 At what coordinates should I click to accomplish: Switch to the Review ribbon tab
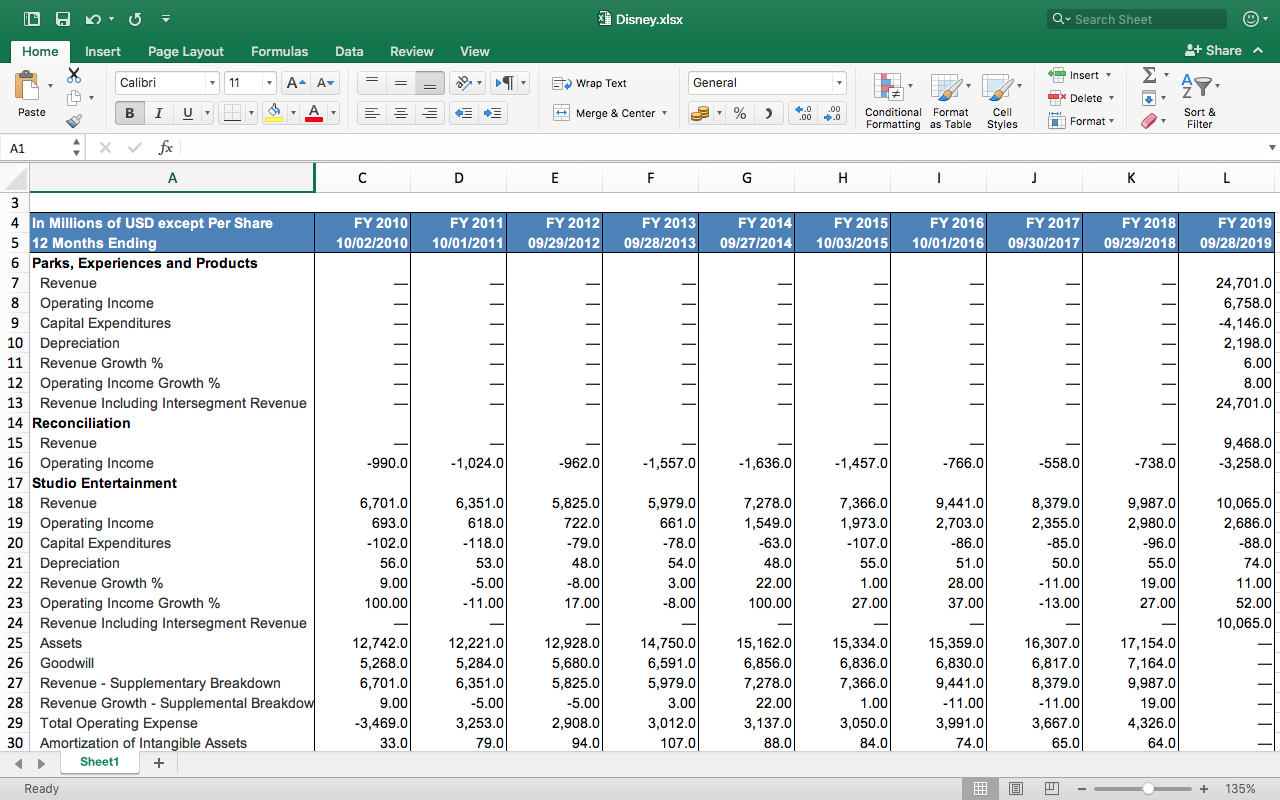tap(412, 51)
